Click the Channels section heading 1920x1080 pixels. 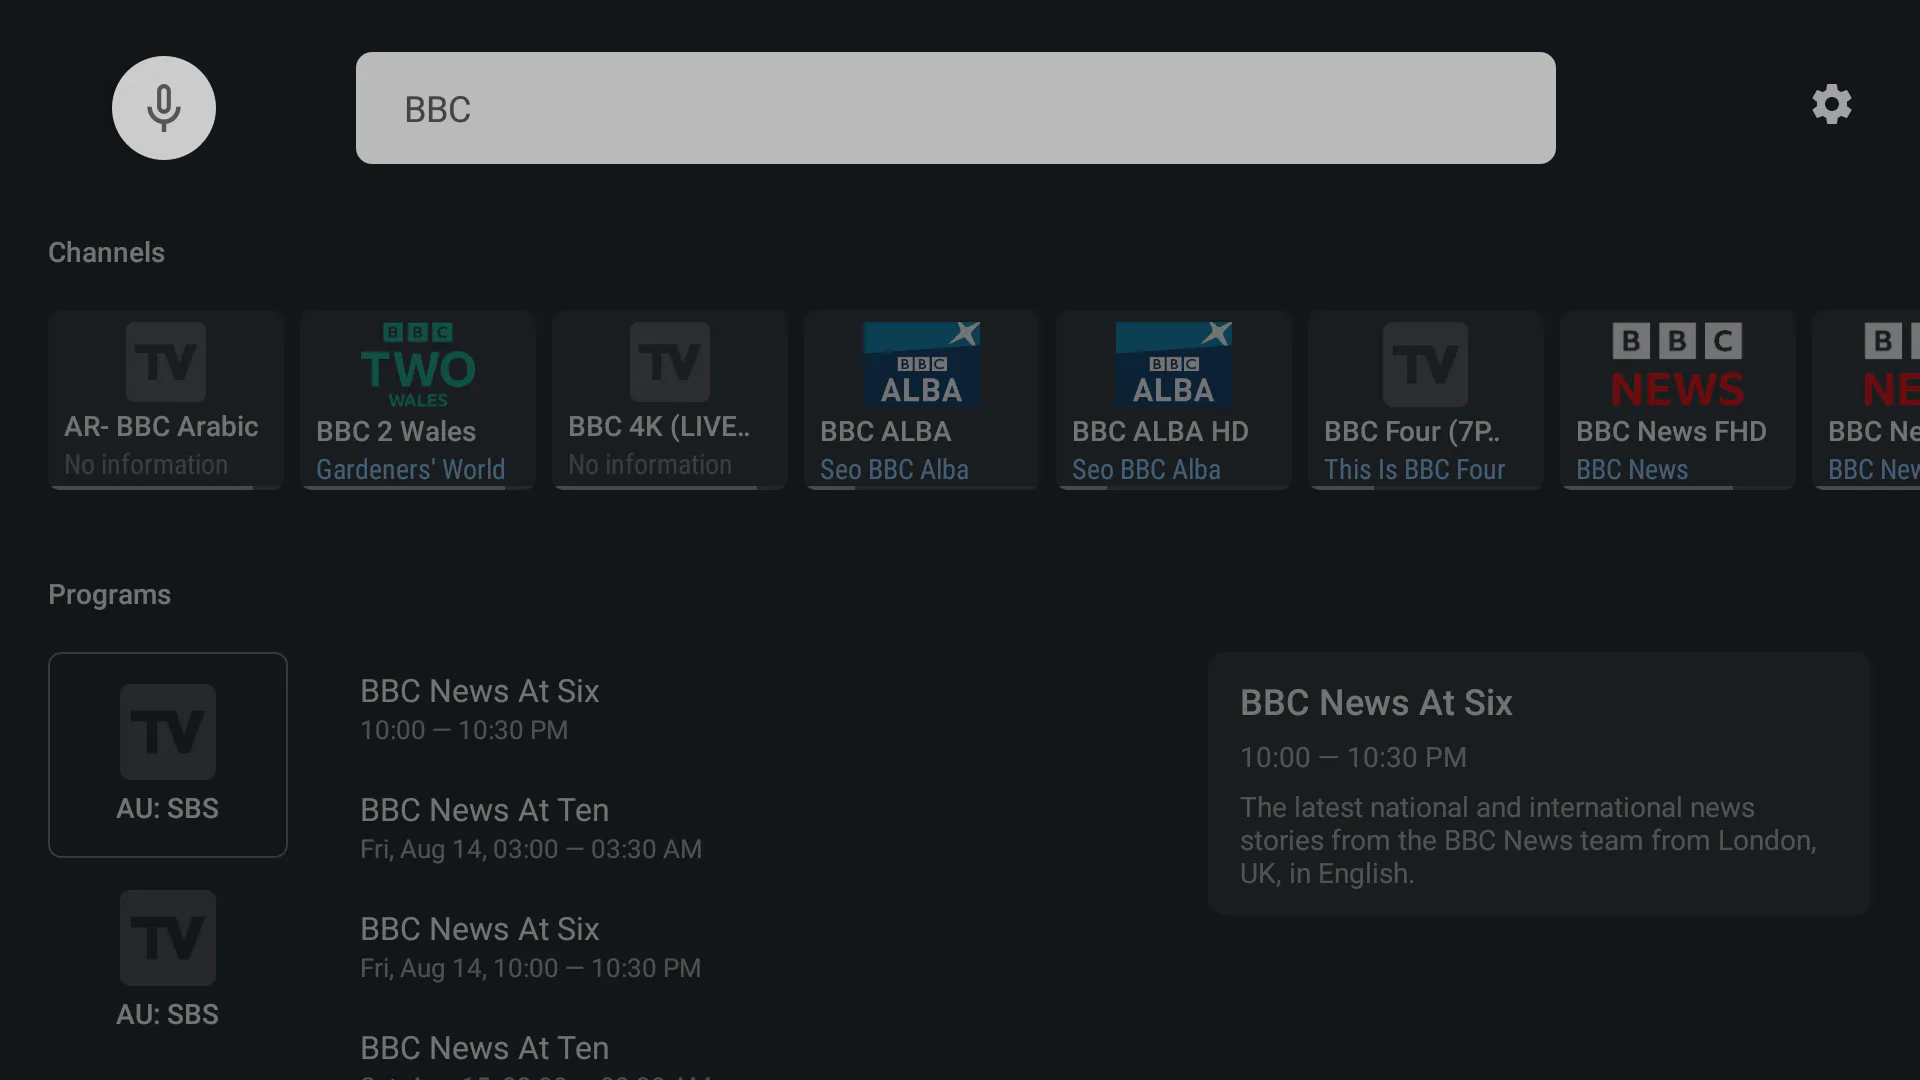click(107, 252)
